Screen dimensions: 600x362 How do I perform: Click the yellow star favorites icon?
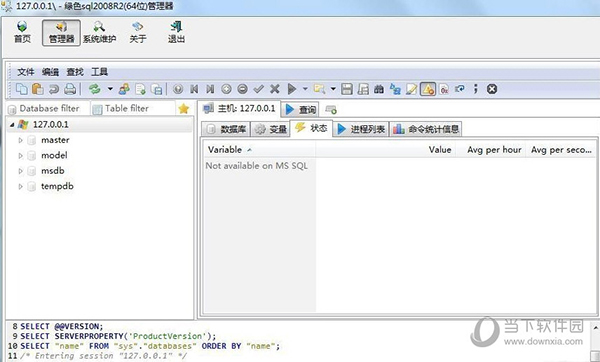click(184, 109)
